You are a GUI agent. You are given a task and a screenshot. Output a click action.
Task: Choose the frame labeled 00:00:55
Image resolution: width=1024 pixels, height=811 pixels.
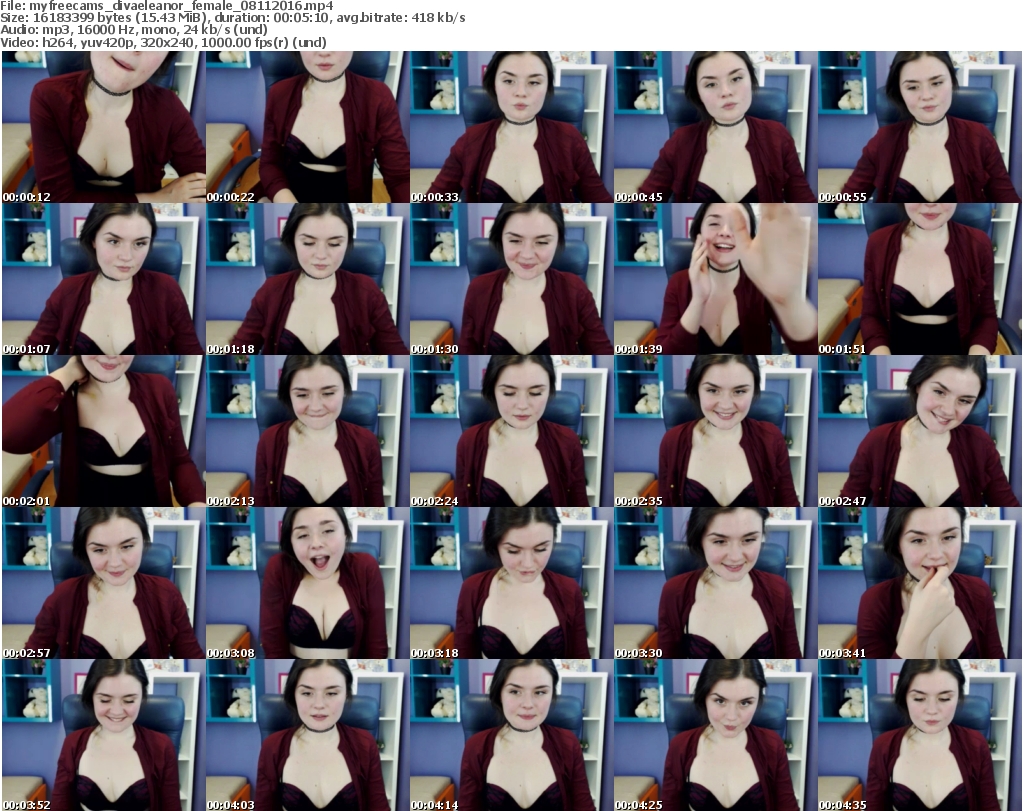coord(919,127)
